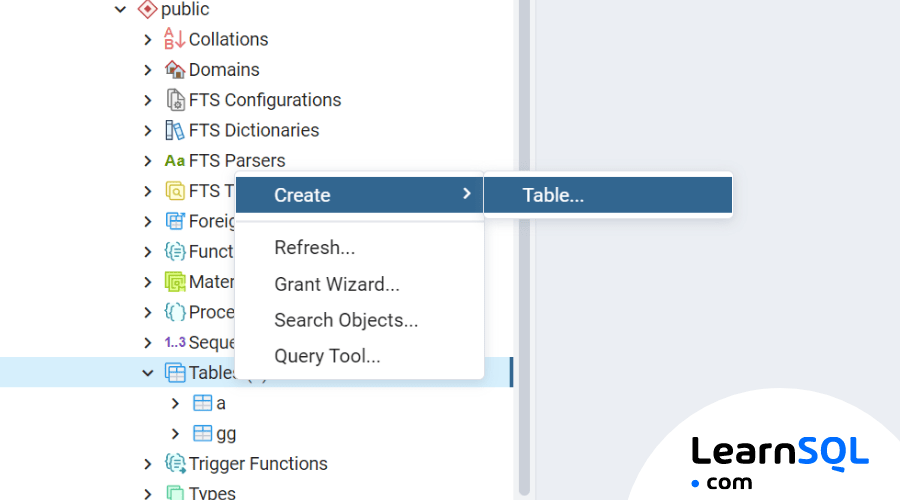Click the Trigger Functions icon
The height and width of the screenshot is (500, 900).
coord(175,463)
